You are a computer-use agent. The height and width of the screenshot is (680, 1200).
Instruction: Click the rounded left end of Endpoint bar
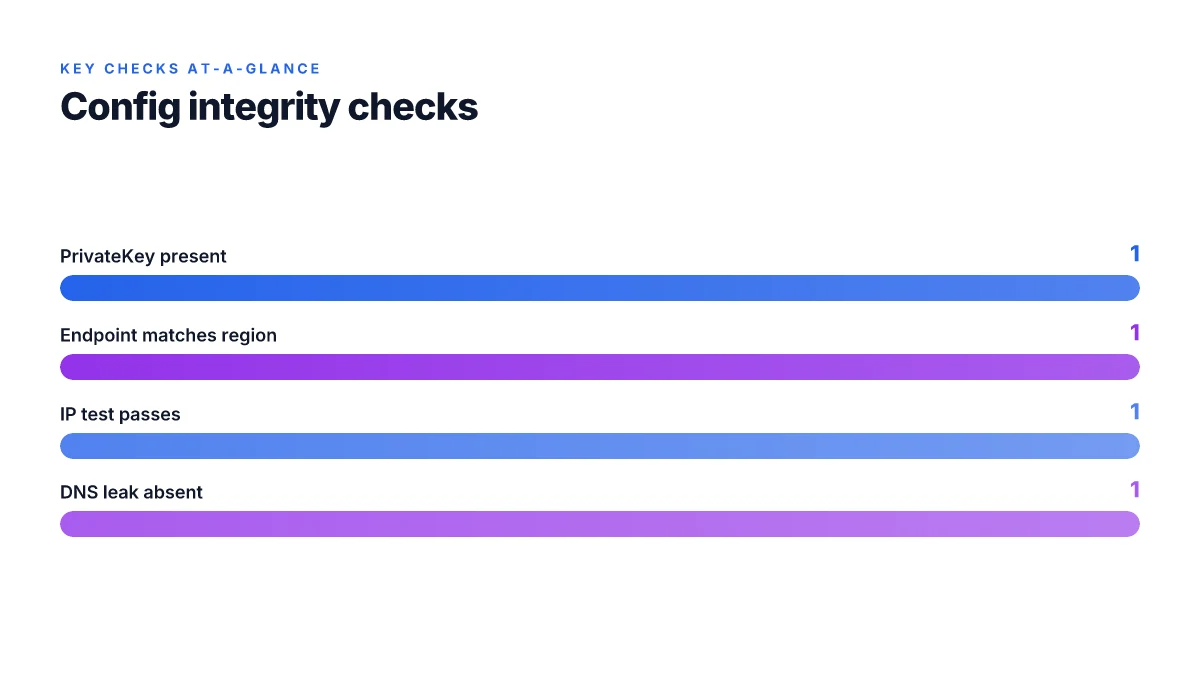(70, 367)
